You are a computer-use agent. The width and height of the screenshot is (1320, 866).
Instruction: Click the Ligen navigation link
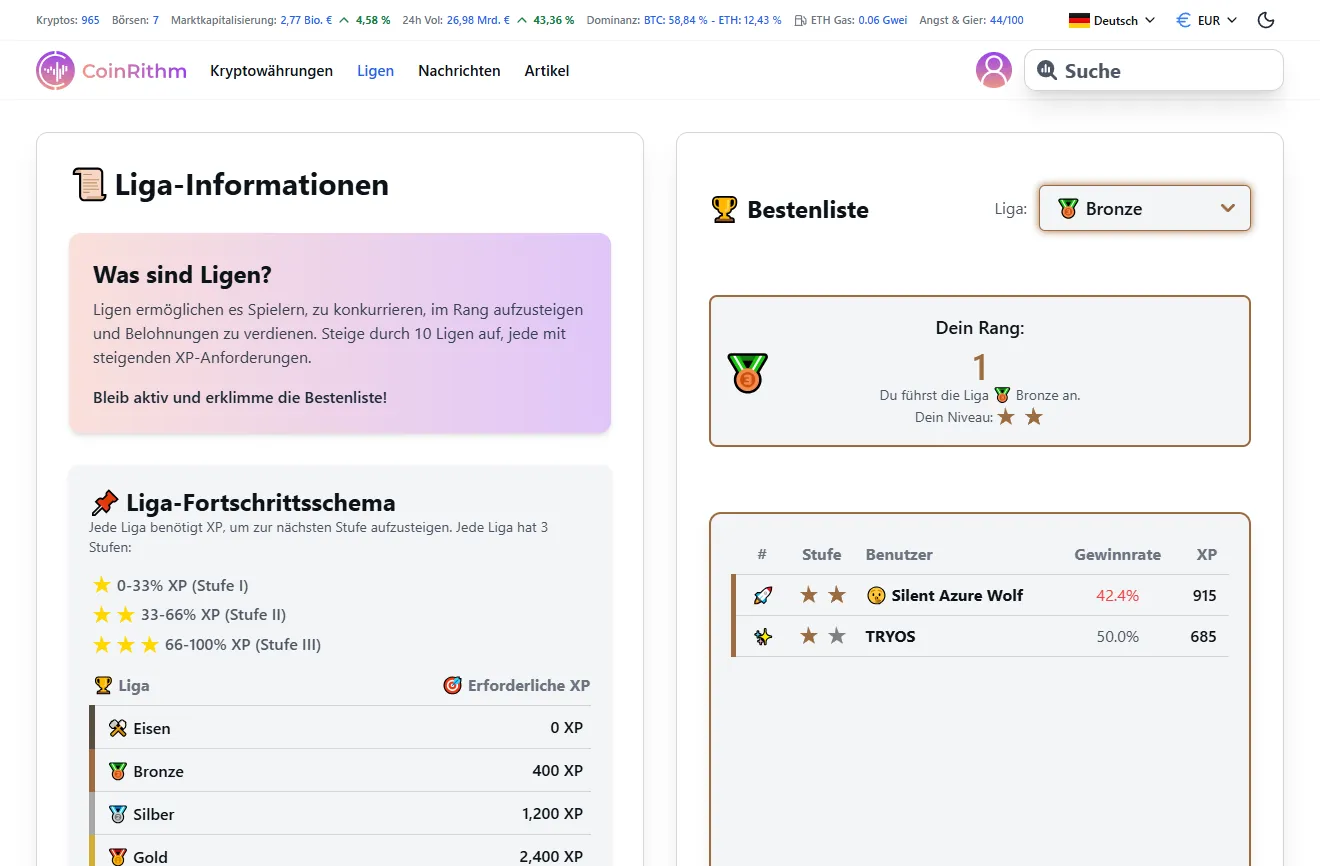pos(375,70)
